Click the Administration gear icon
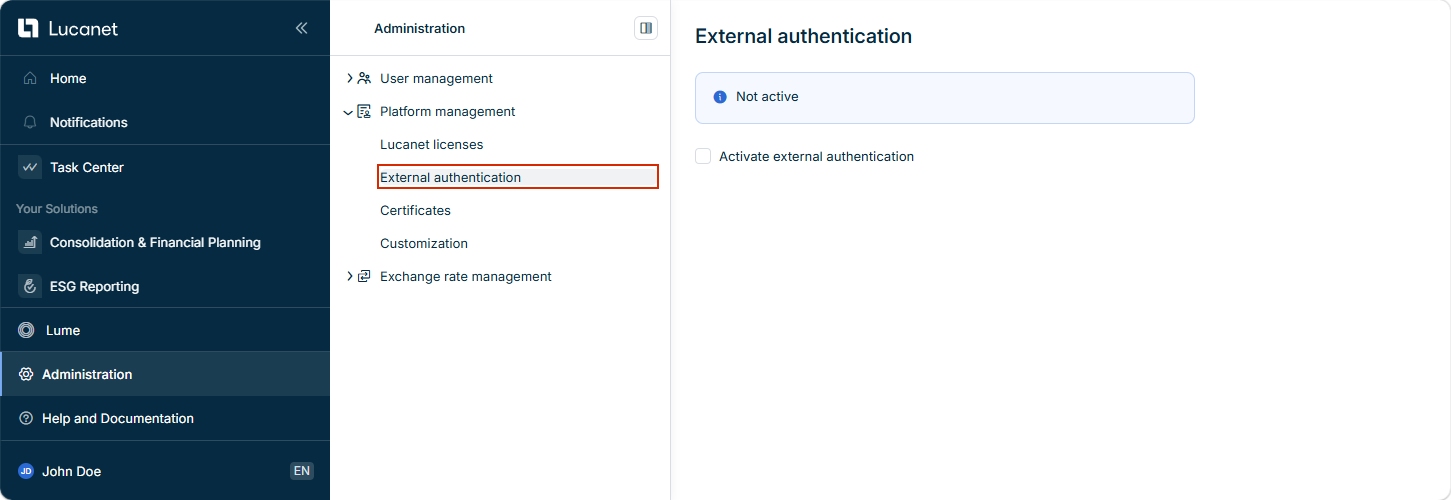 tap(26, 374)
